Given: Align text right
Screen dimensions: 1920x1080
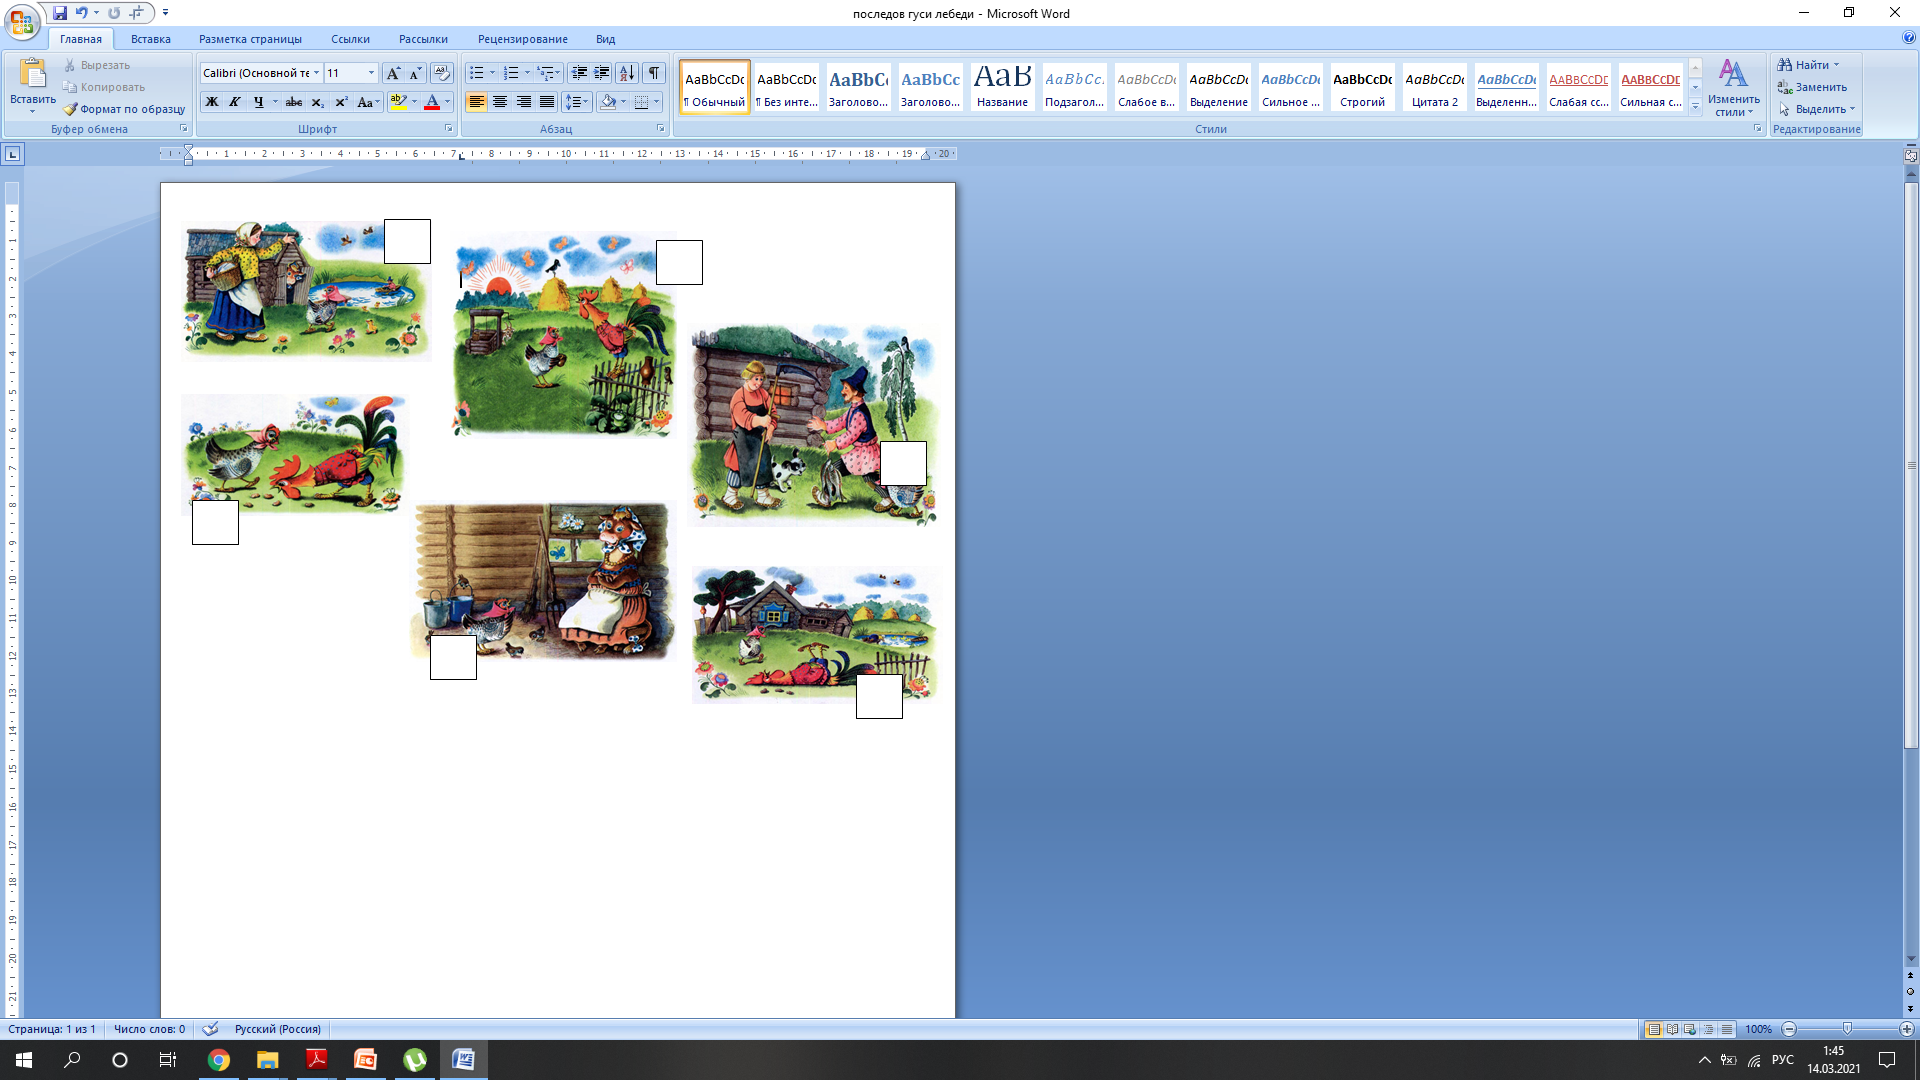Looking at the screenshot, I should (x=523, y=102).
